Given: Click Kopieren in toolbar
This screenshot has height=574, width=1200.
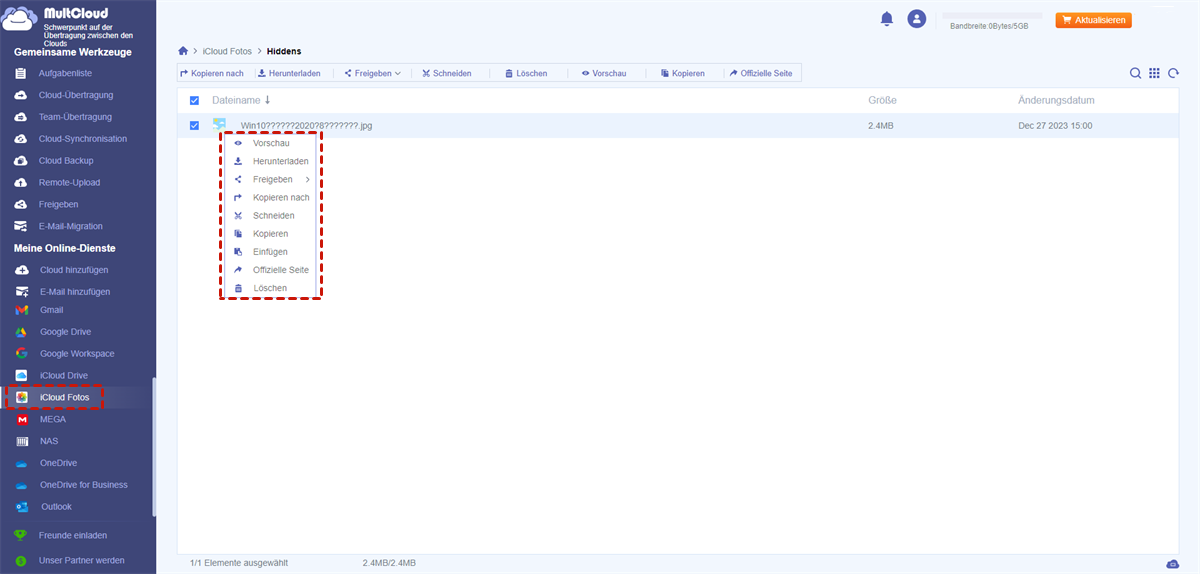Looking at the screenshot, I should [x=683, y=73].
